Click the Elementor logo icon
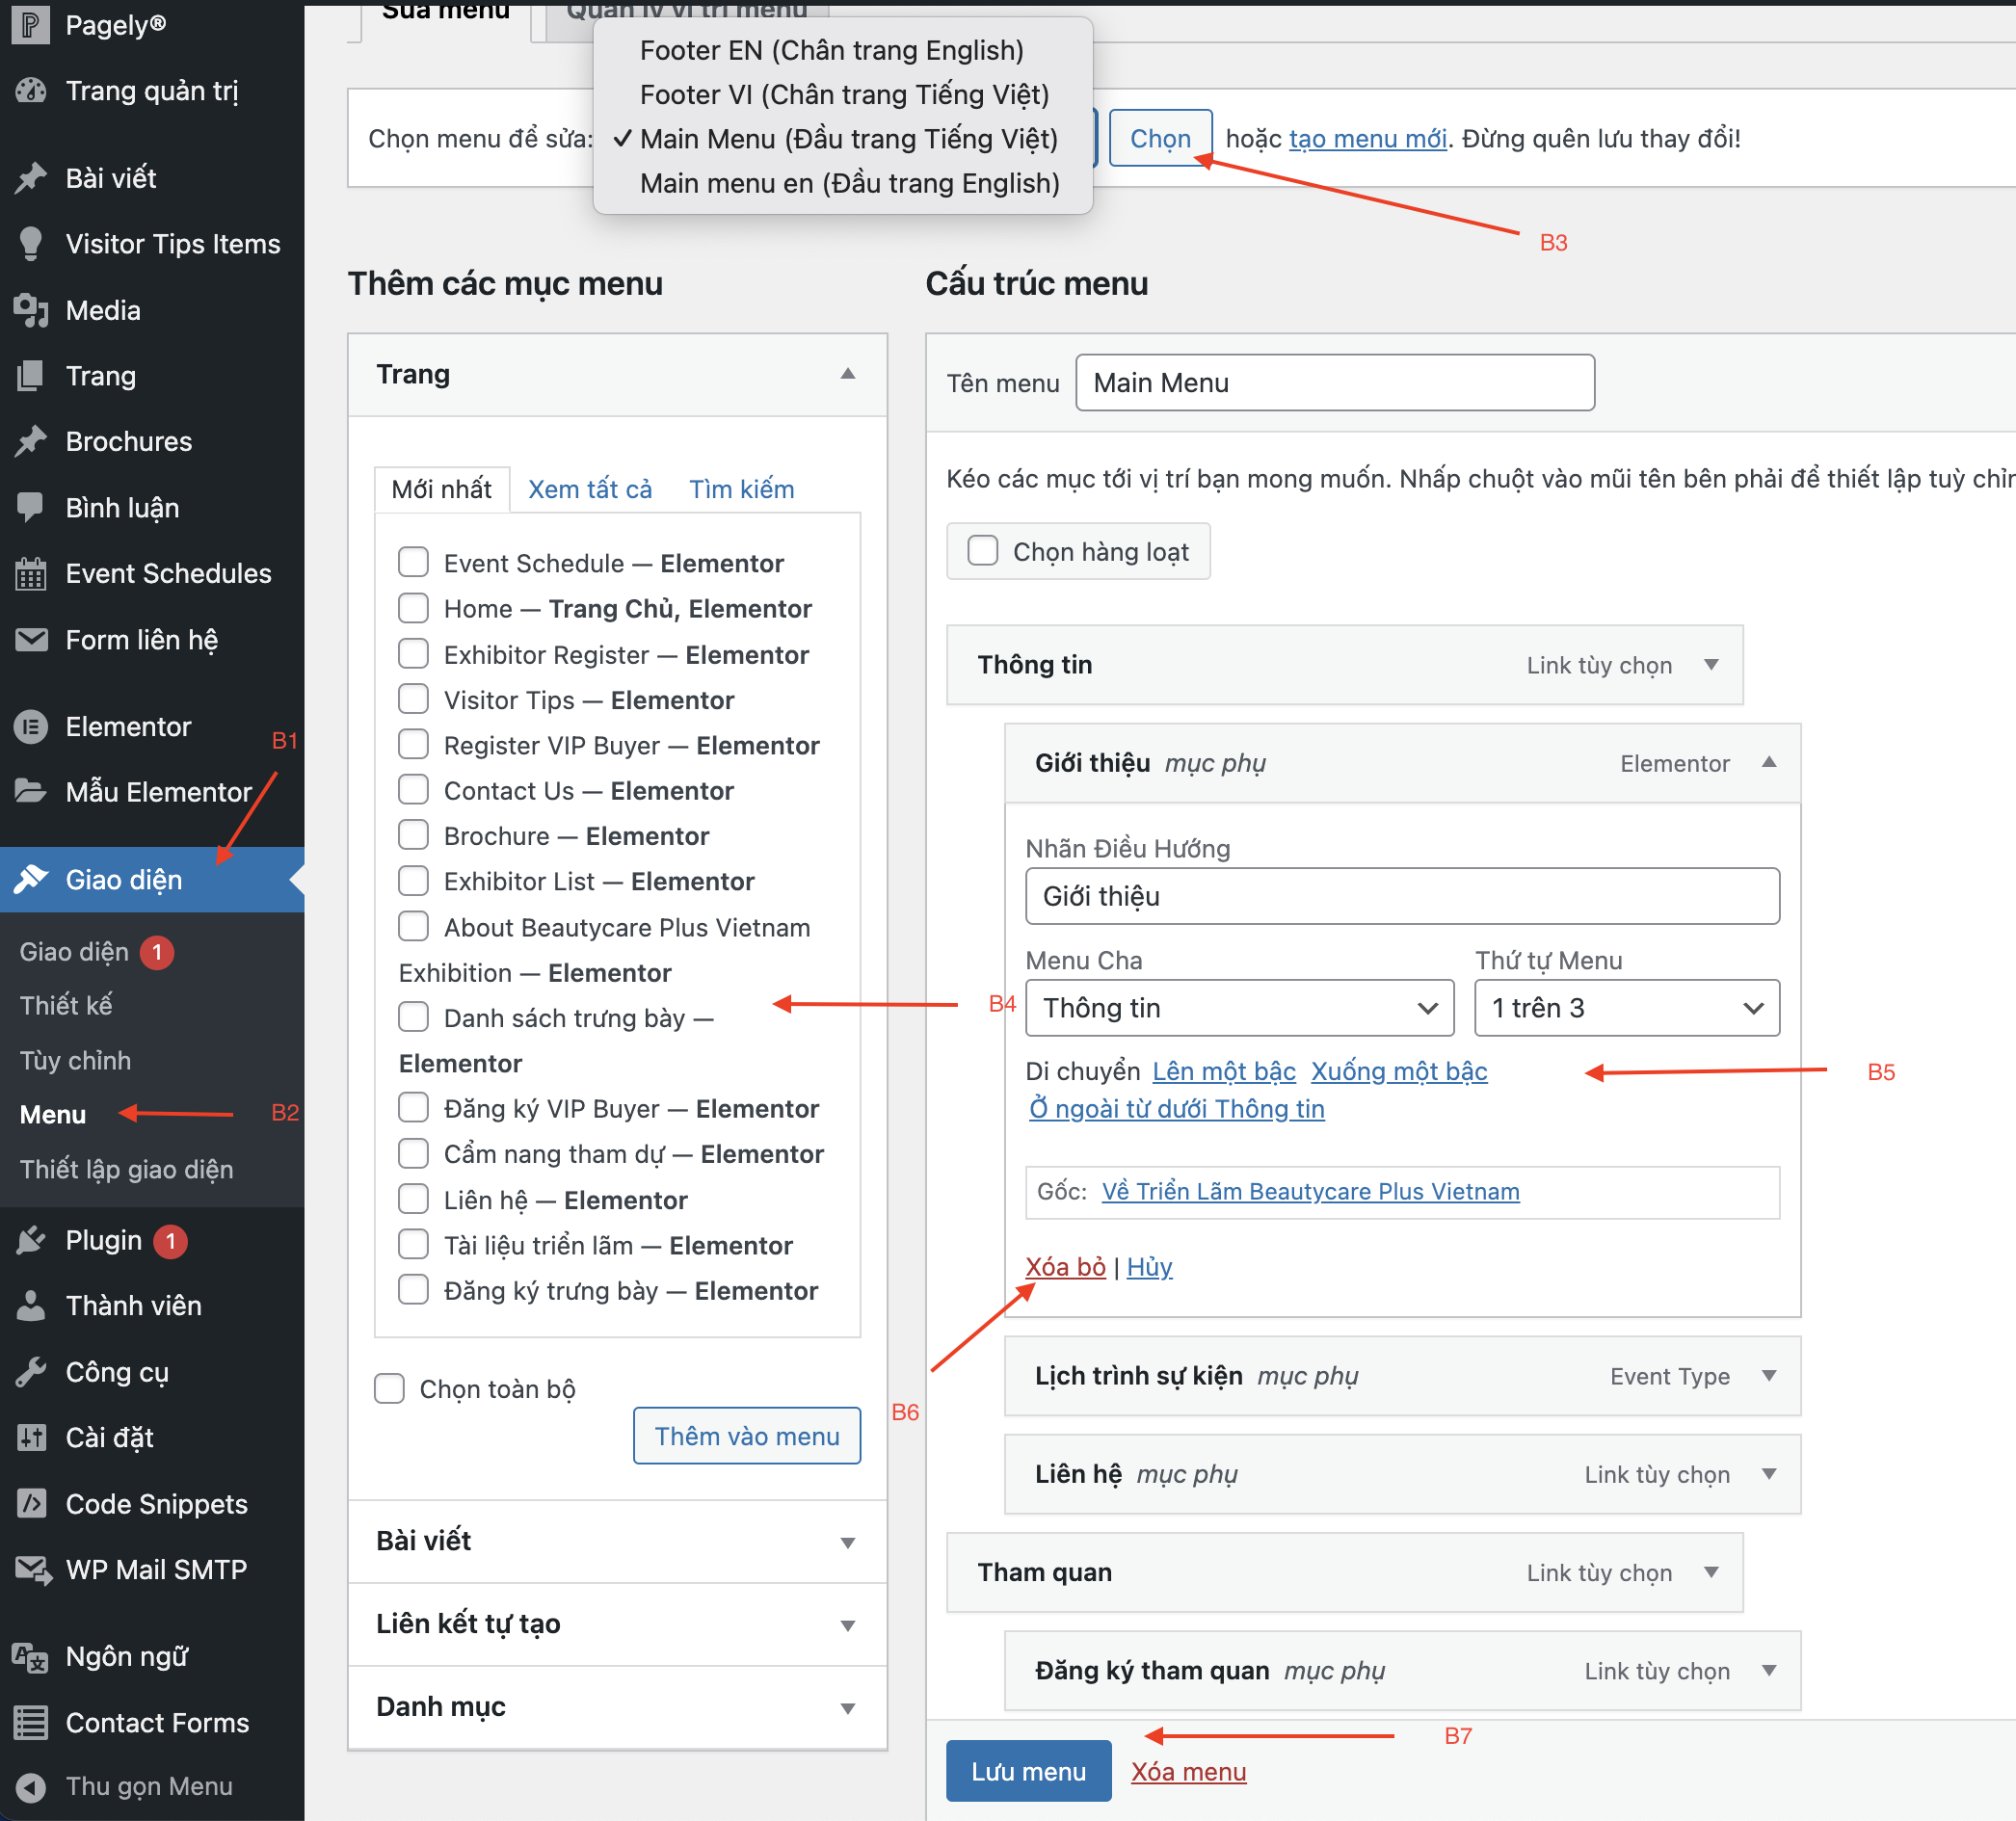Screen dimensions: 2016x1821 point(31,727)
